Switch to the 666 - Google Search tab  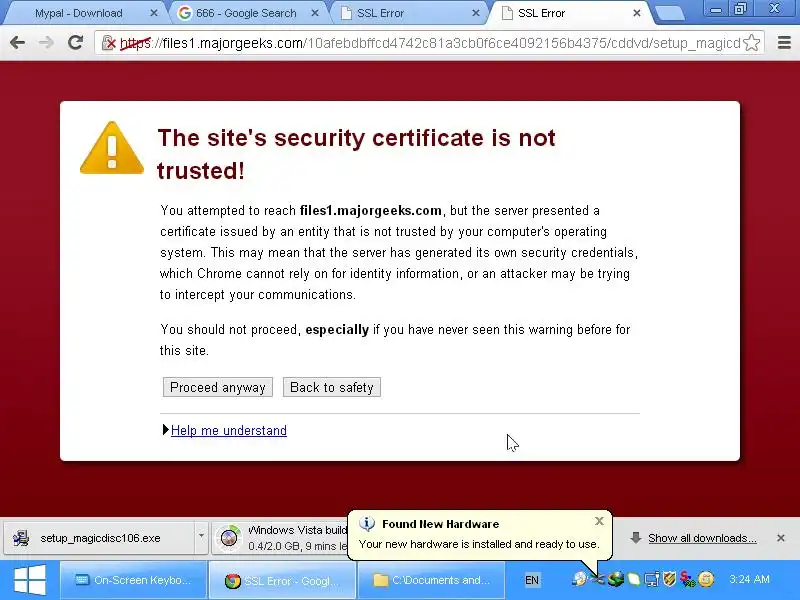pos(247,13)
